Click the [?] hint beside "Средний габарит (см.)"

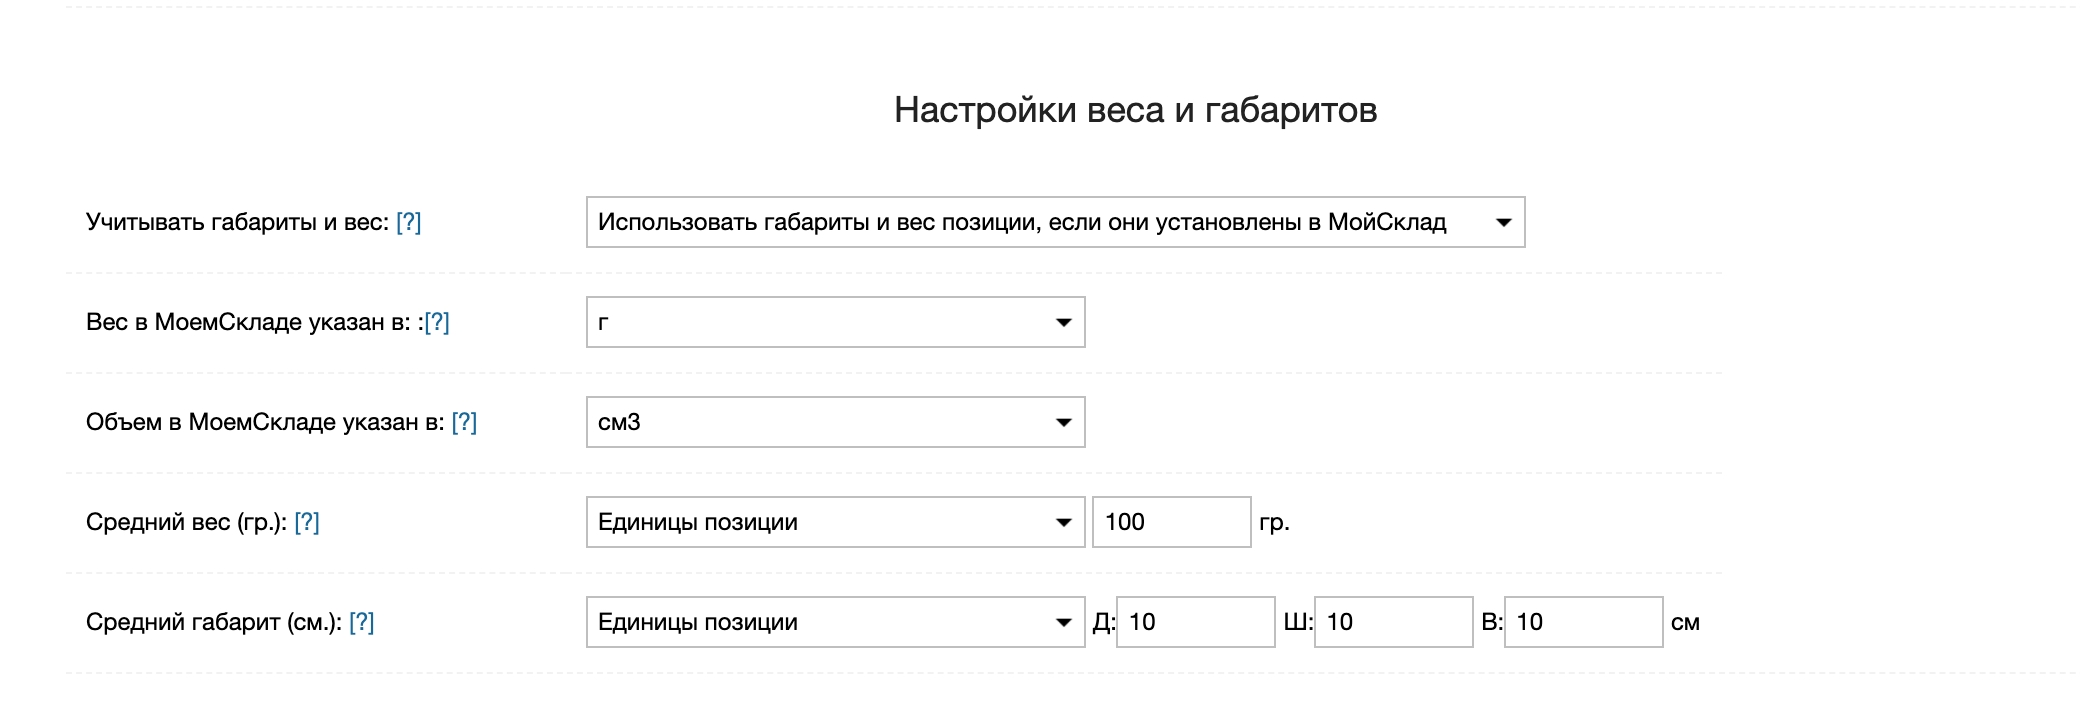pos(361,622)
